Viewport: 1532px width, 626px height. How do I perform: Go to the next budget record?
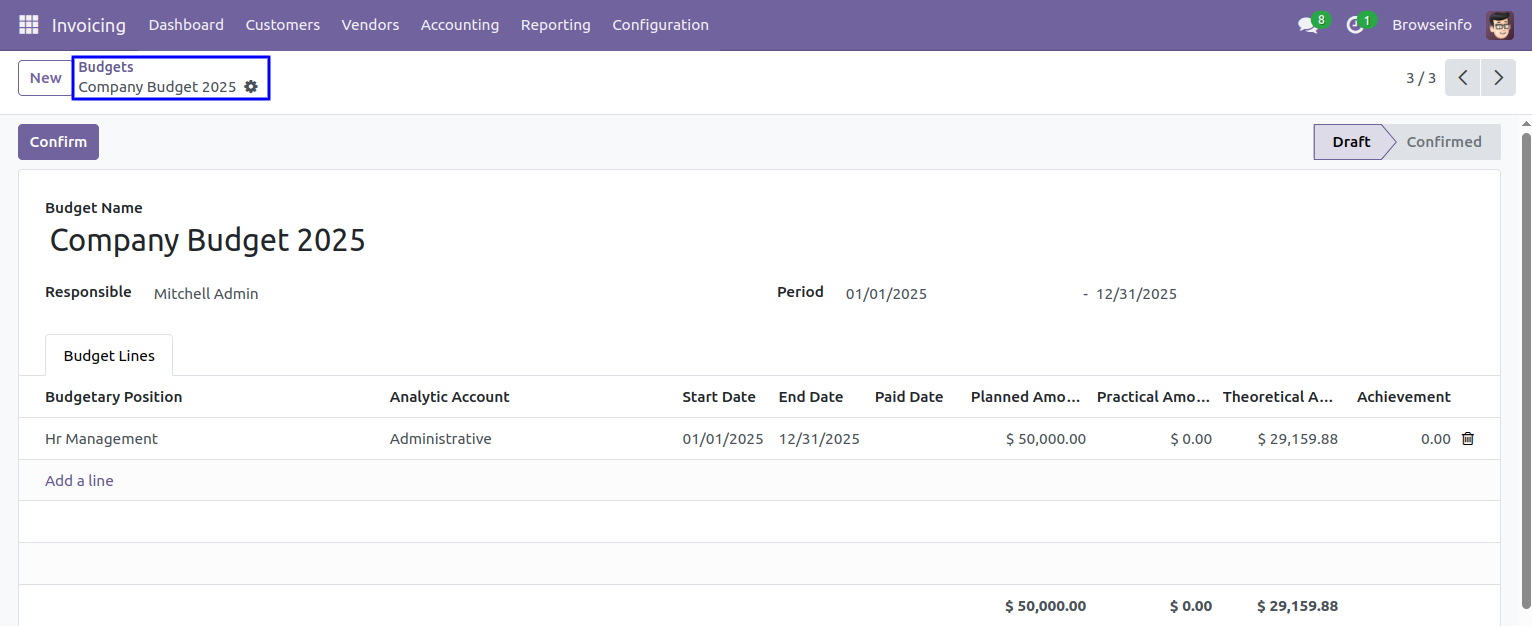1498,78
